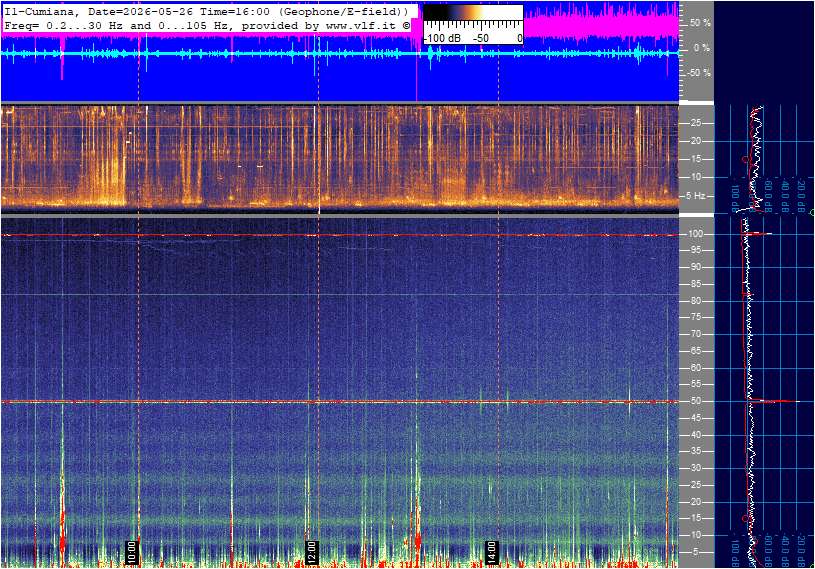Image resolution: width=815 pixels, height=569 pixels.
Task: Click the '0 %' amplitude axis label
Action: pyautogui.click(x=702, y=48)
